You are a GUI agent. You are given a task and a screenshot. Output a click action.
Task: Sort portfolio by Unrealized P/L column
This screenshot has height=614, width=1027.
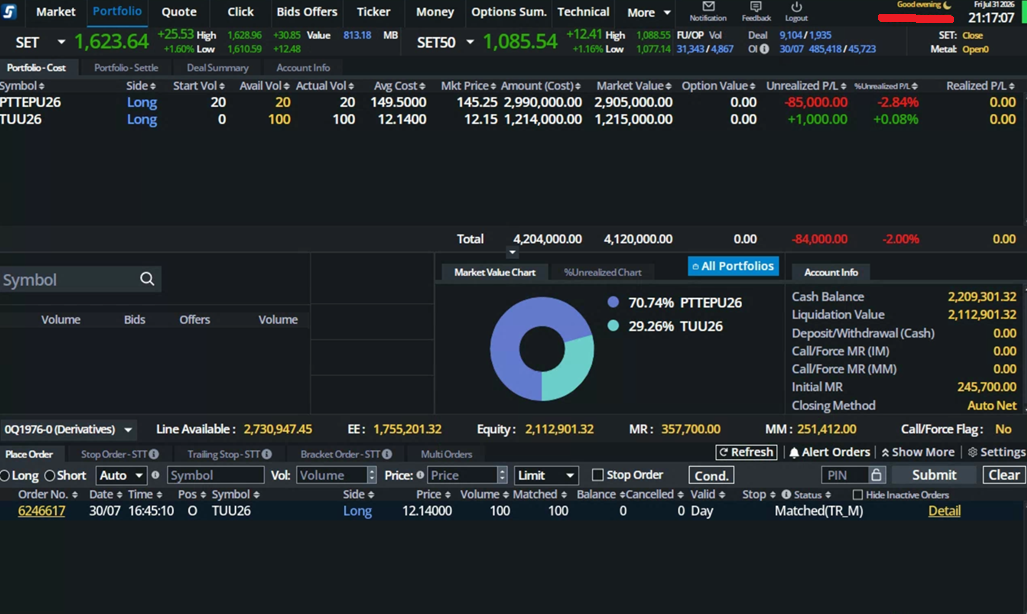806,86
